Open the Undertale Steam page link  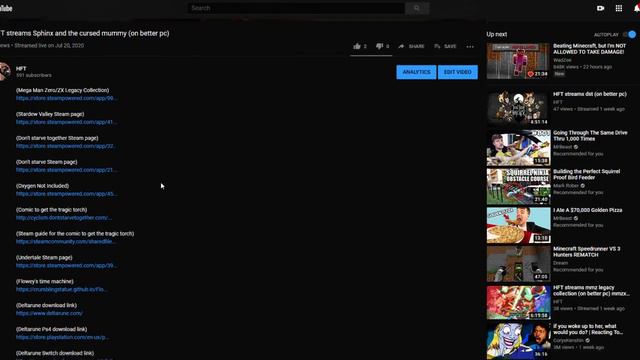(x=66, y=265)
